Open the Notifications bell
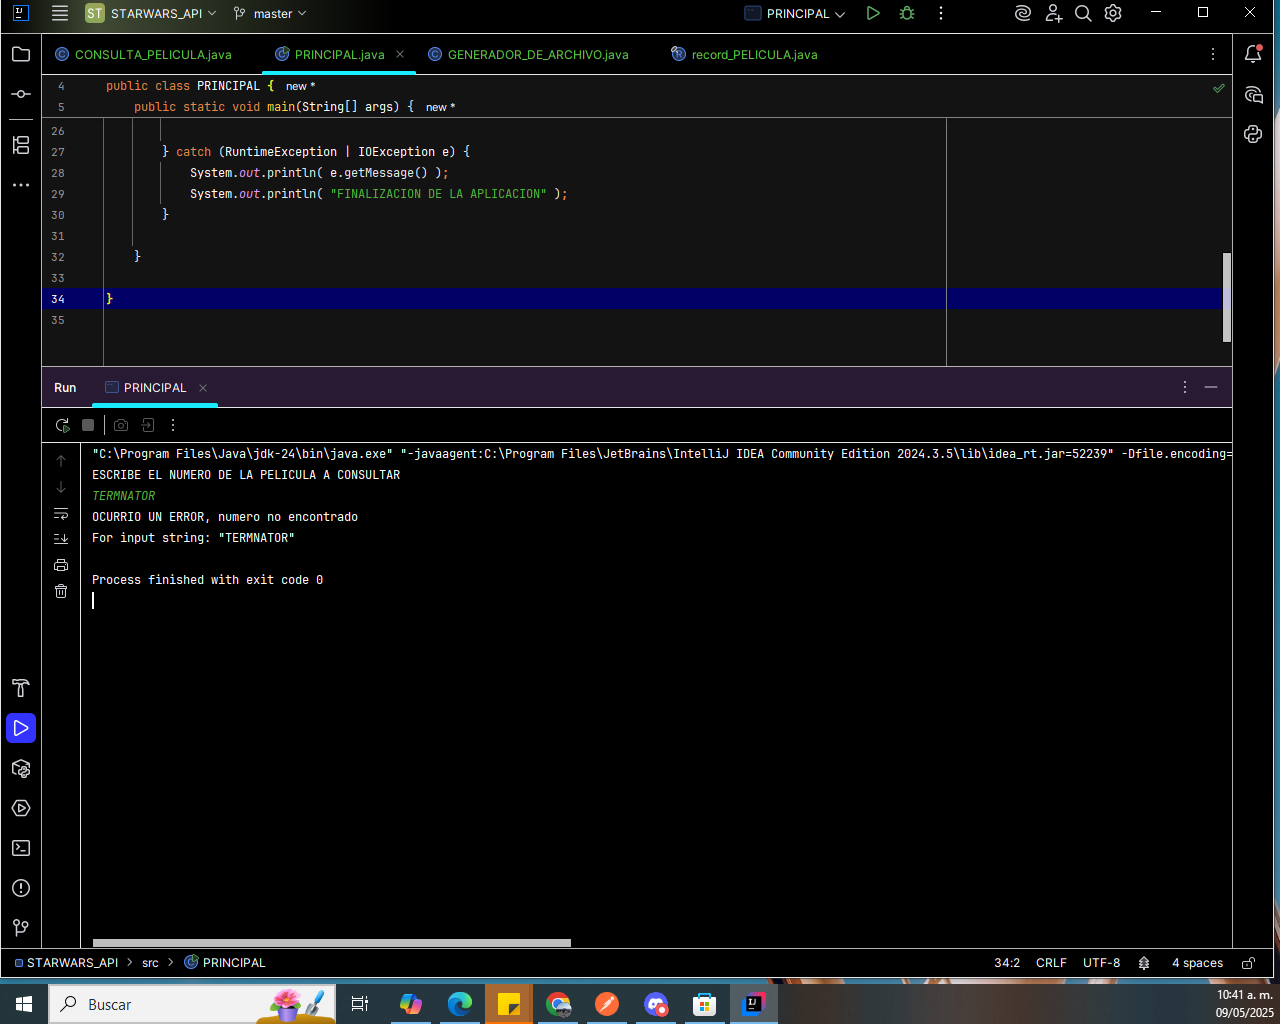This screenshot has height=1024, width=1280. point(1253,54)
